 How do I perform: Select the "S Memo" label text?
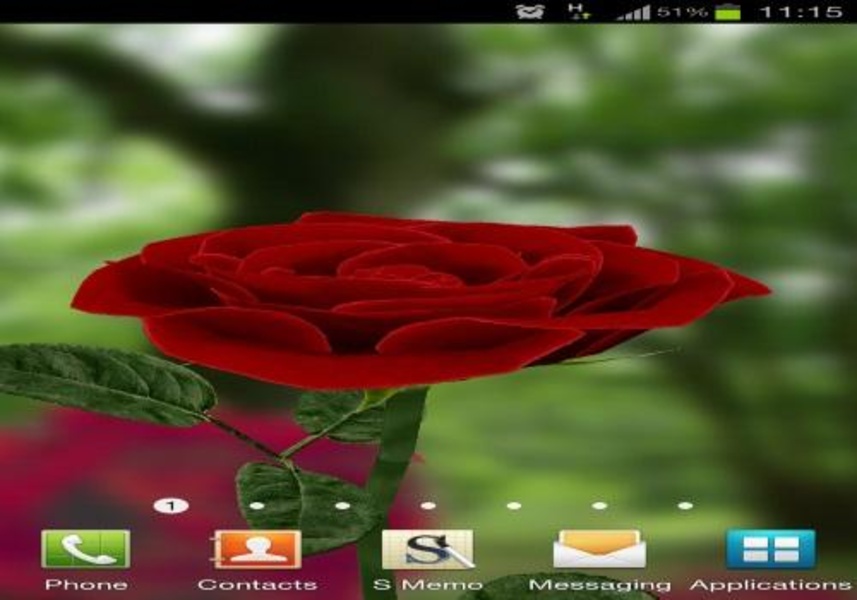pos(428,585)
